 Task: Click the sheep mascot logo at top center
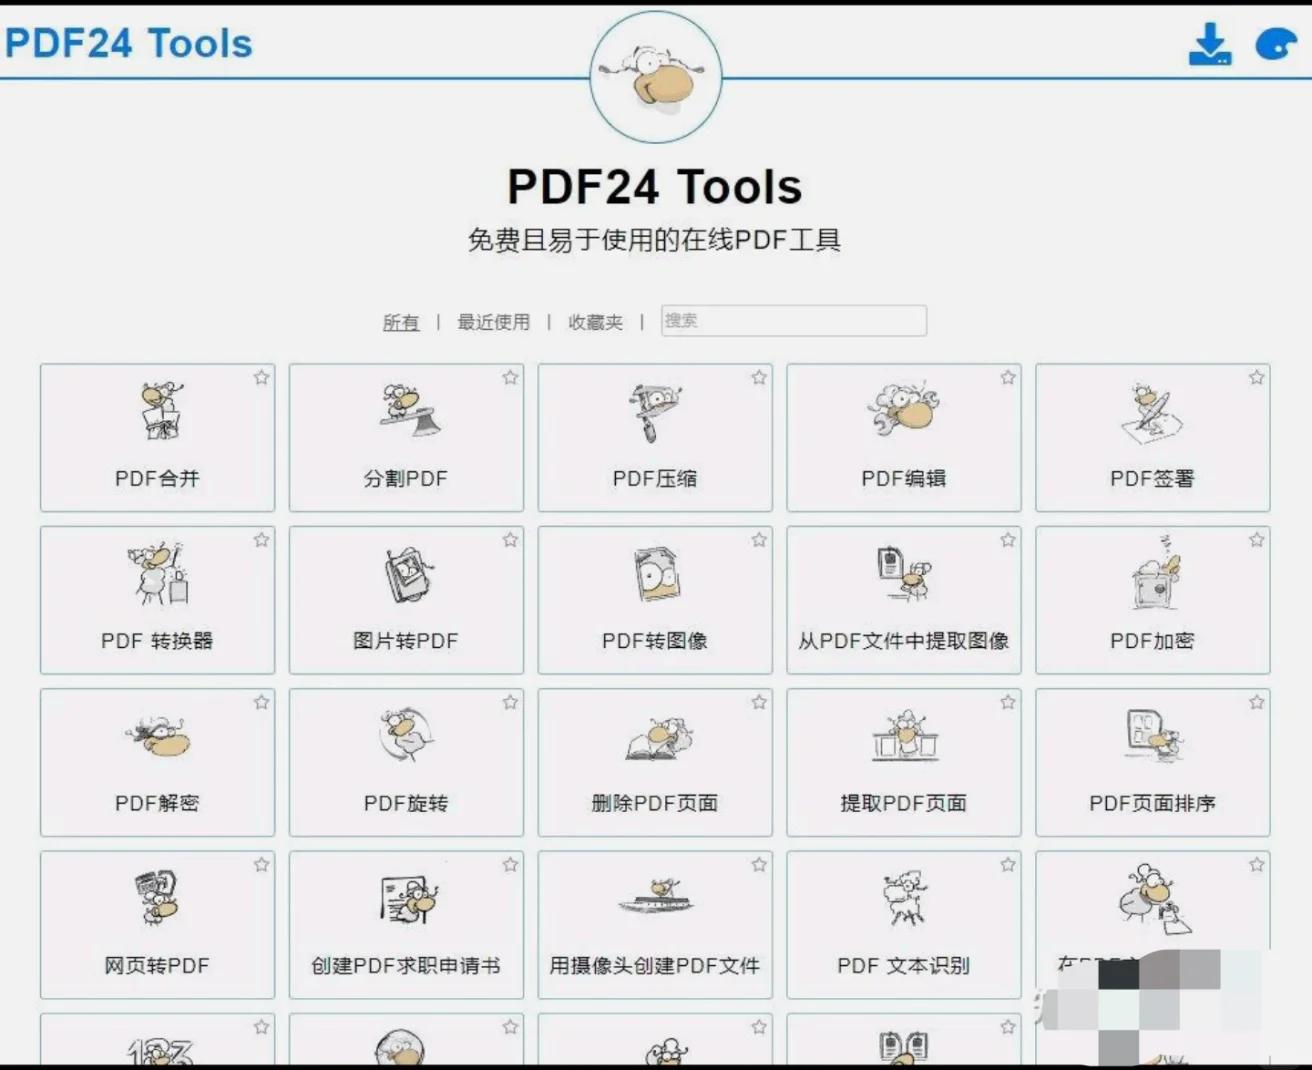pos(655,77)
